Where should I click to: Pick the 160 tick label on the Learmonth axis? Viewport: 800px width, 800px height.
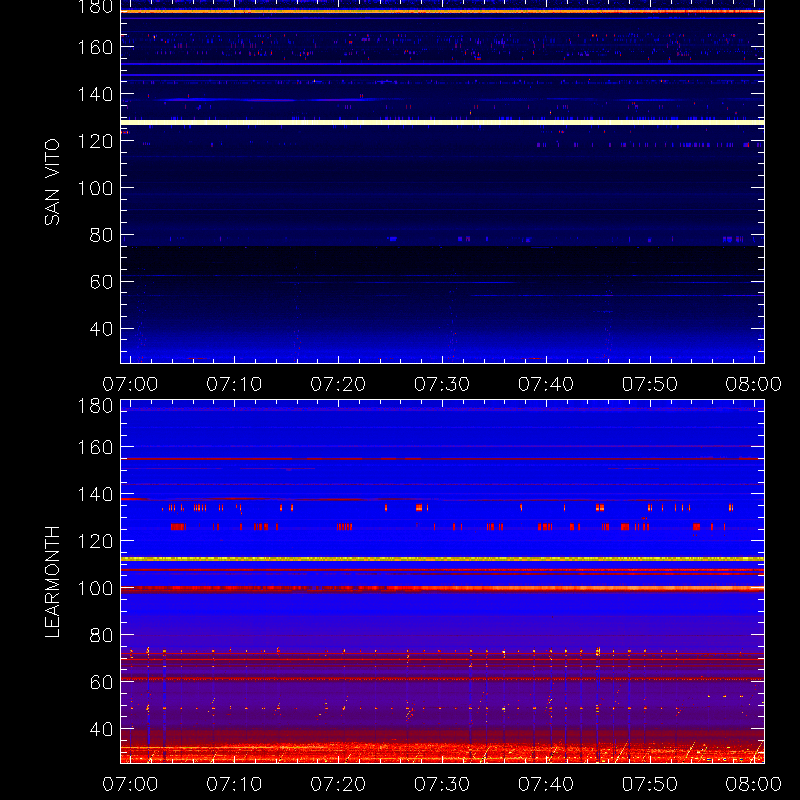(95, 447)
